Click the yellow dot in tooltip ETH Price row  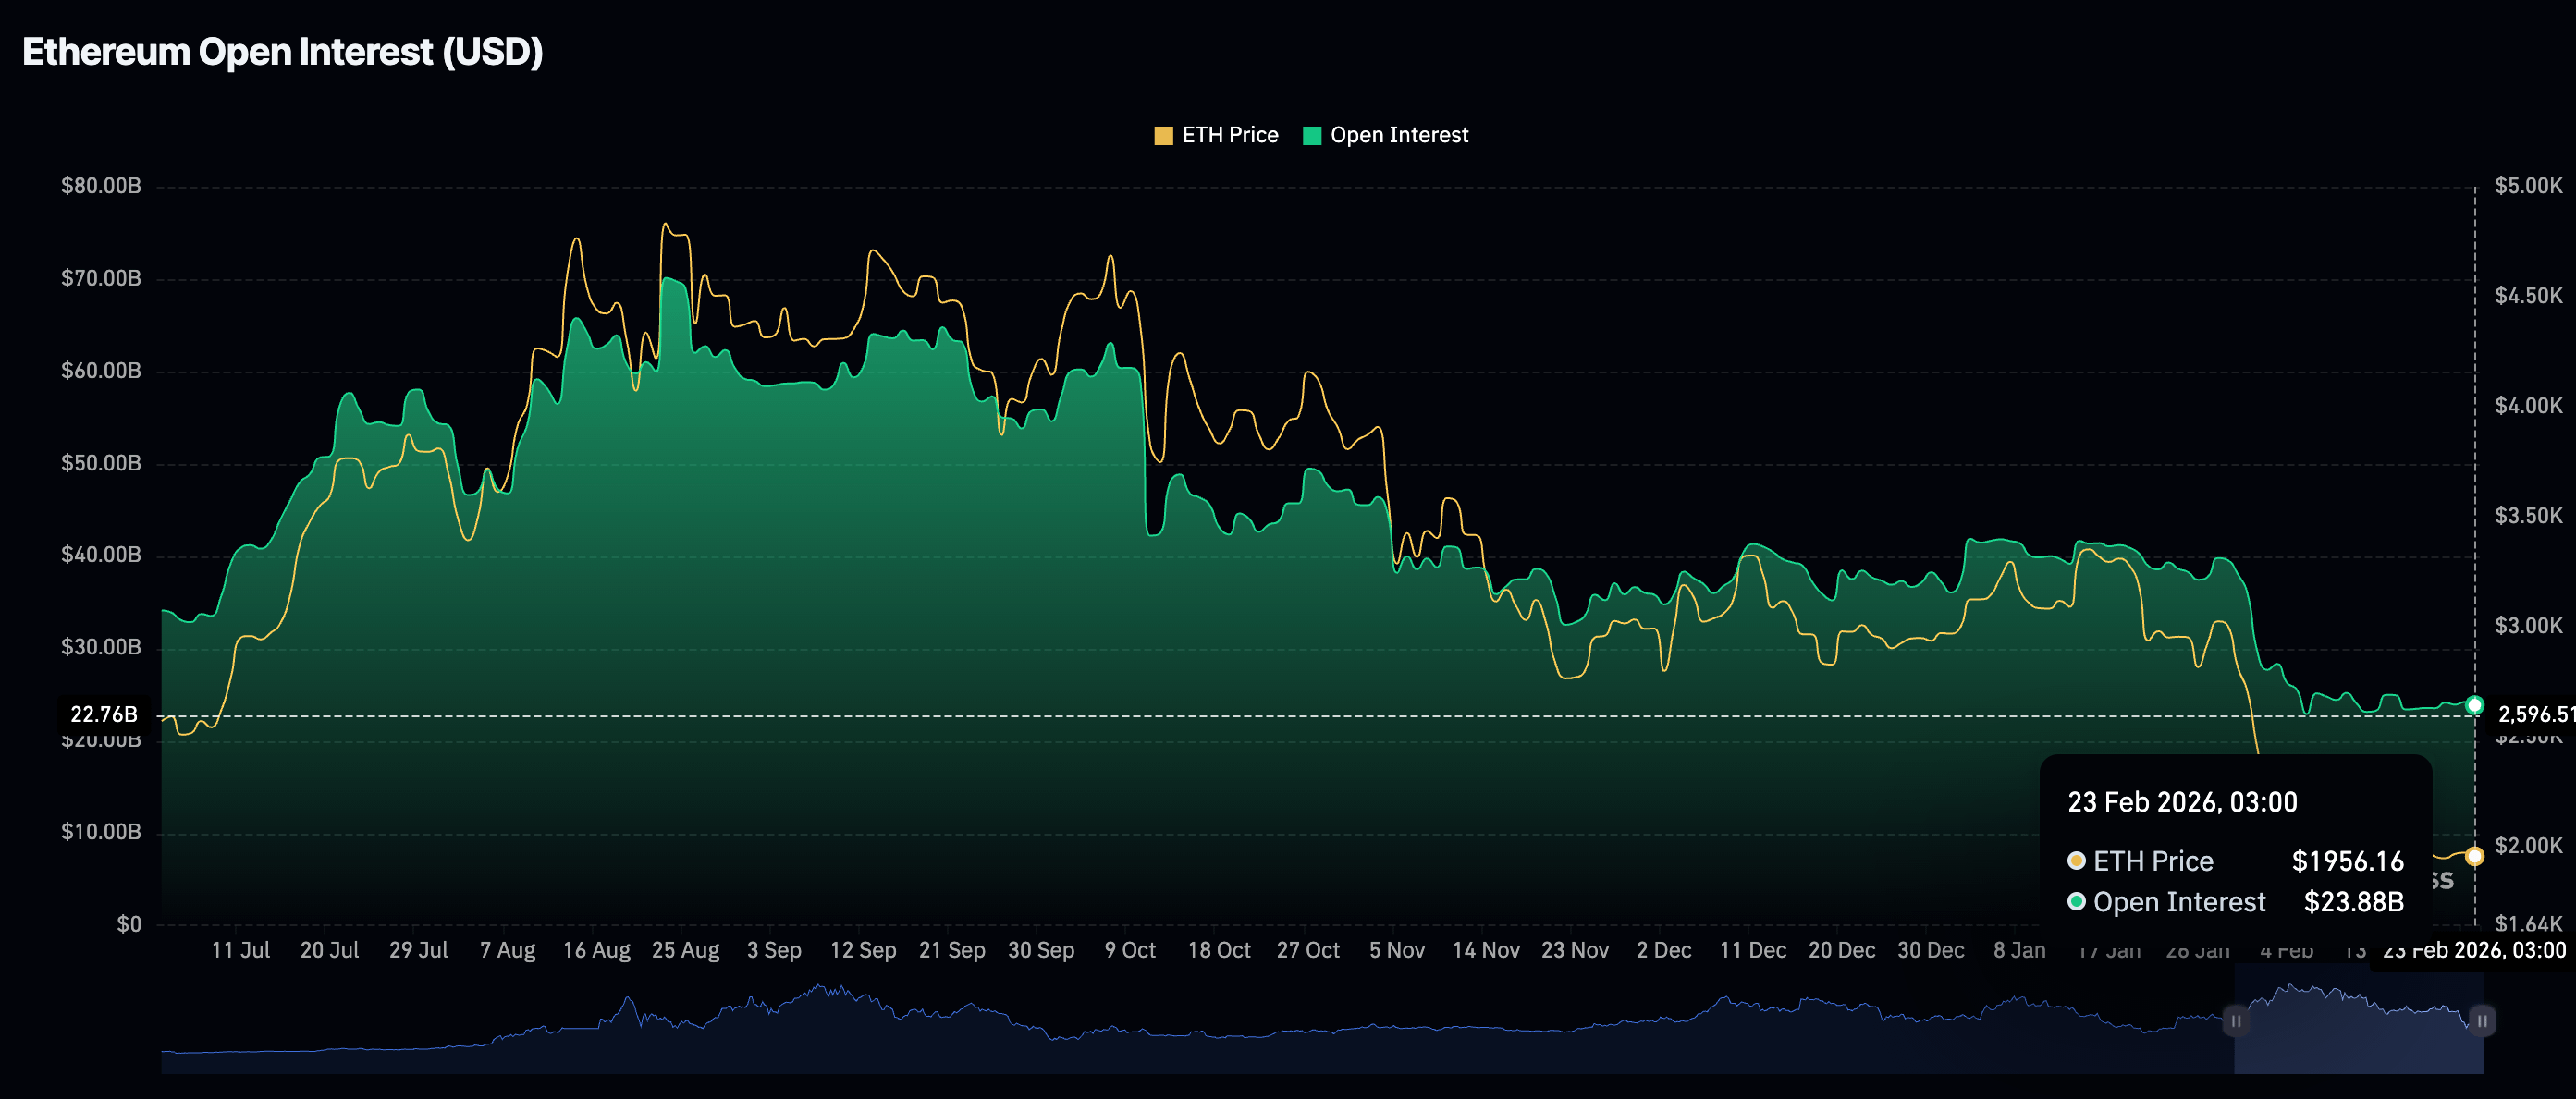pyautogui.click(x=2076, y=861)
